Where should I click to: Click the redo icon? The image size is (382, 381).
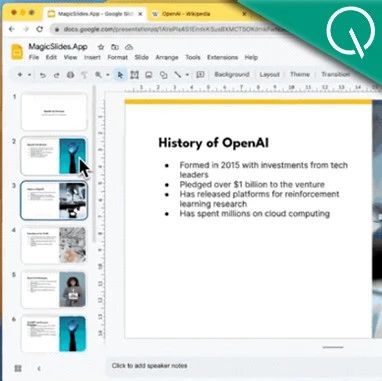(x=57, y=75)
